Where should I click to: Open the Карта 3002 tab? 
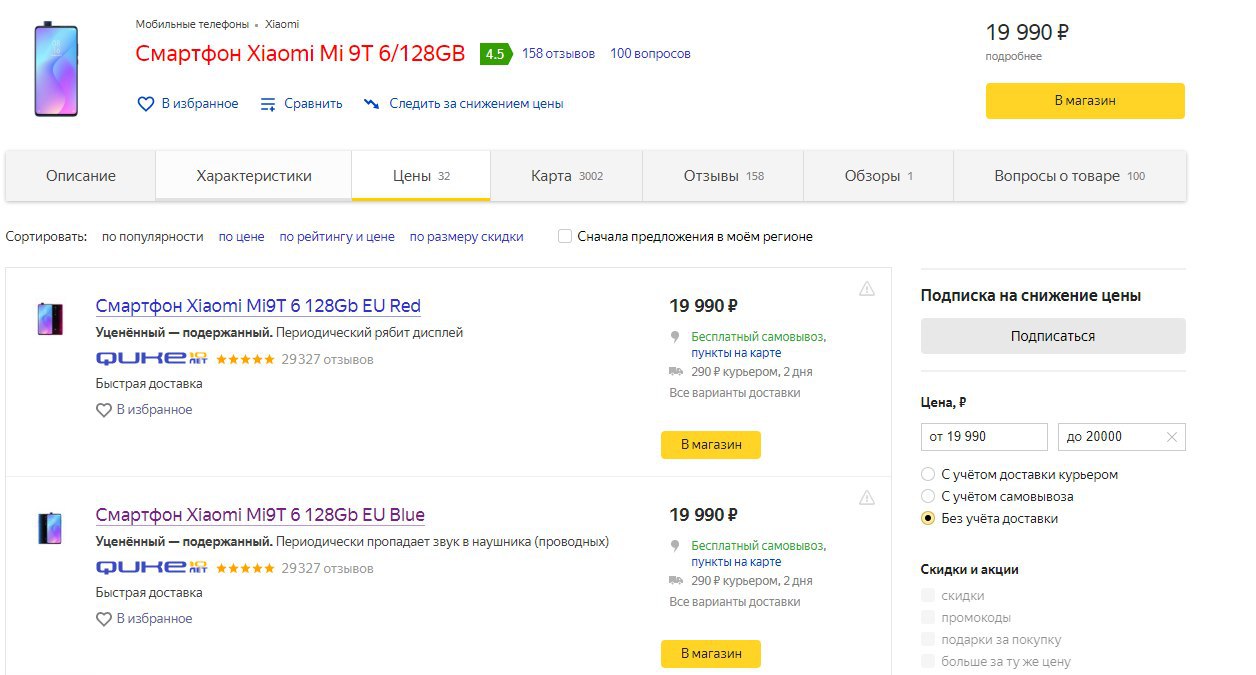coord(567,176)
